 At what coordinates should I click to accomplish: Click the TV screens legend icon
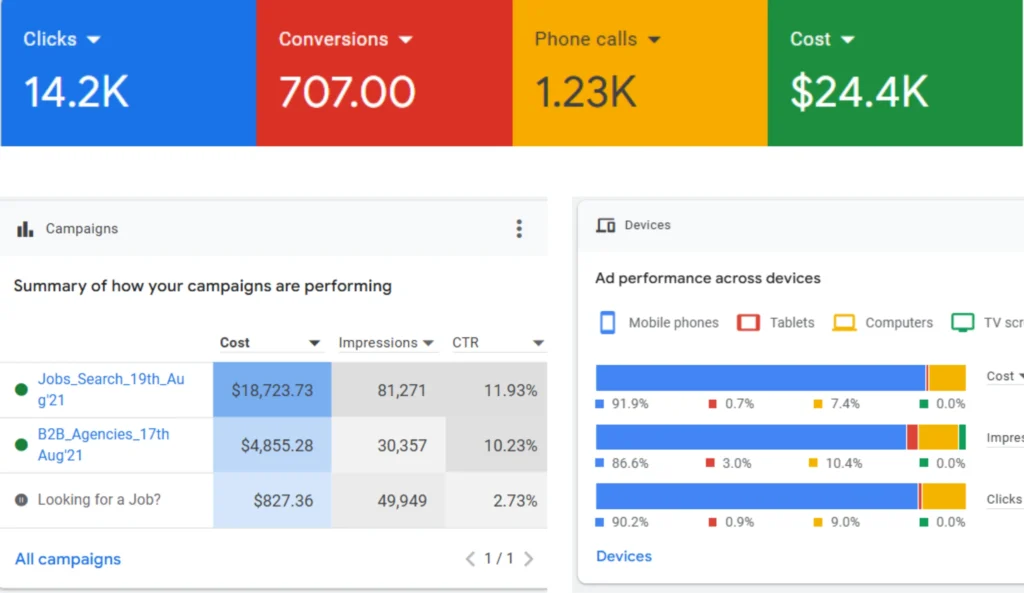coord(963,322)
